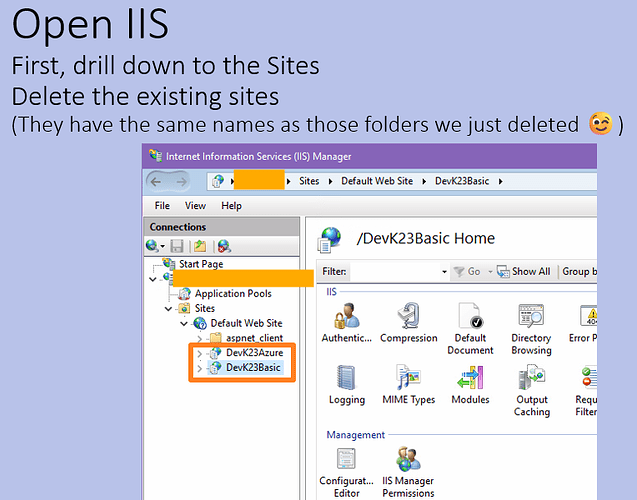Click the Management section header
The image size is (637, 500).
click(355, 435)
